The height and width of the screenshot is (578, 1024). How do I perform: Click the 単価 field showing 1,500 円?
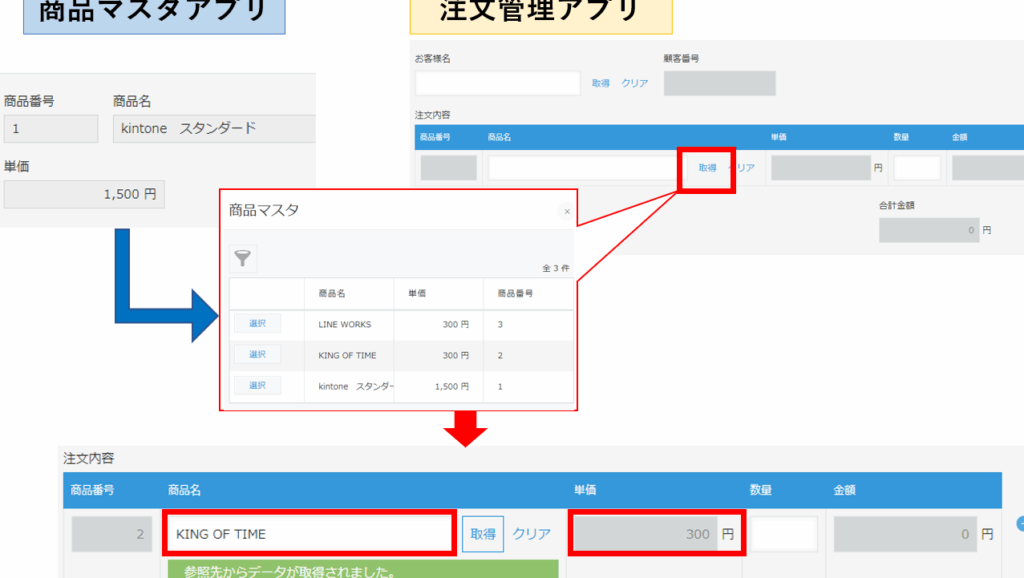click(x=84, y=194)
